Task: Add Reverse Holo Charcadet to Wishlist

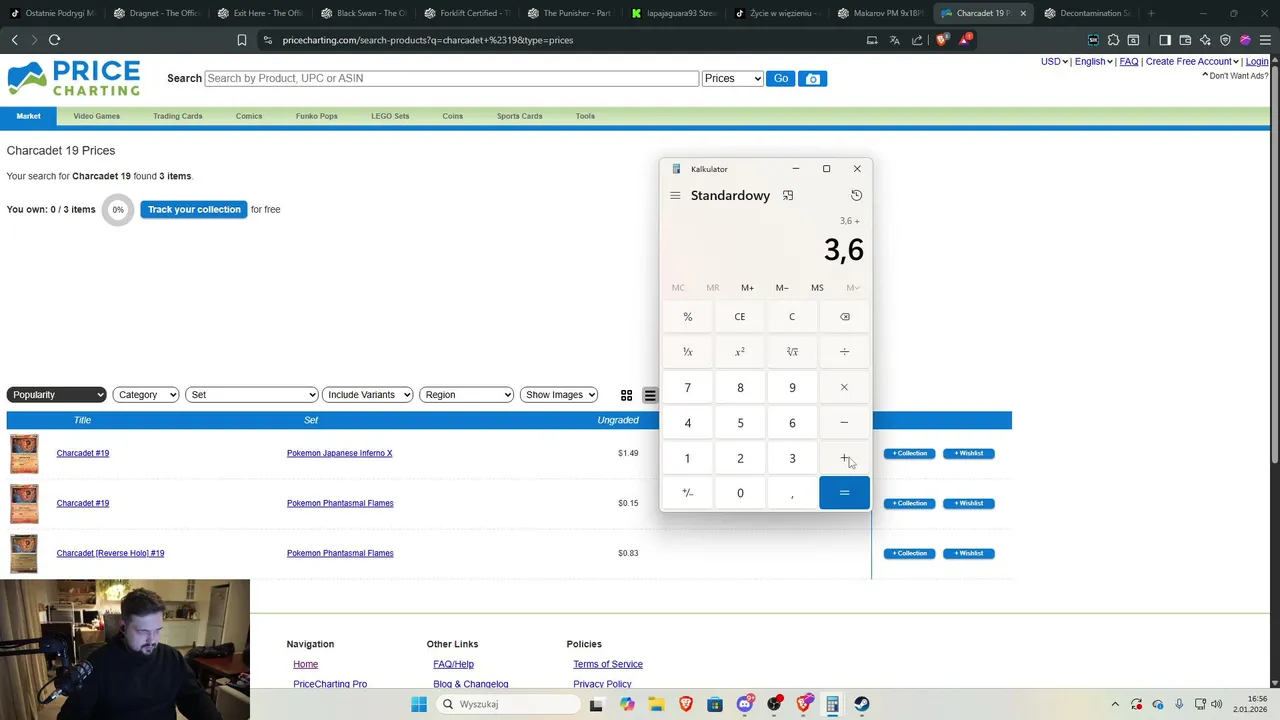Action: tap(969, 553)
